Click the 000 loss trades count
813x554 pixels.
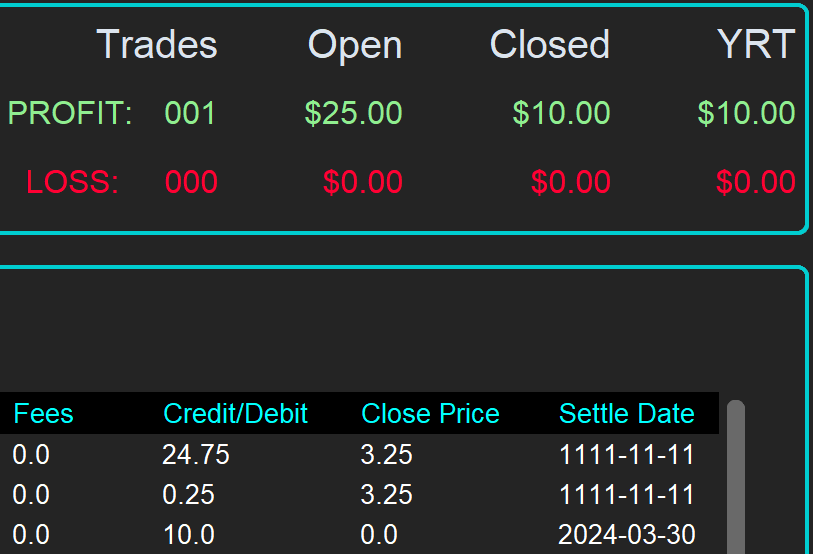coord(190,183)
